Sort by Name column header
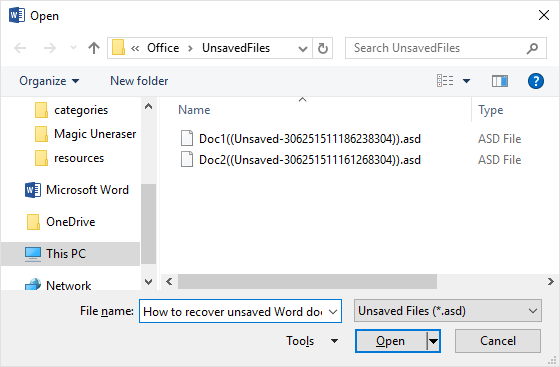Viewport: 560px width, 367px height. pyautogui.click(x=194, y=110)
